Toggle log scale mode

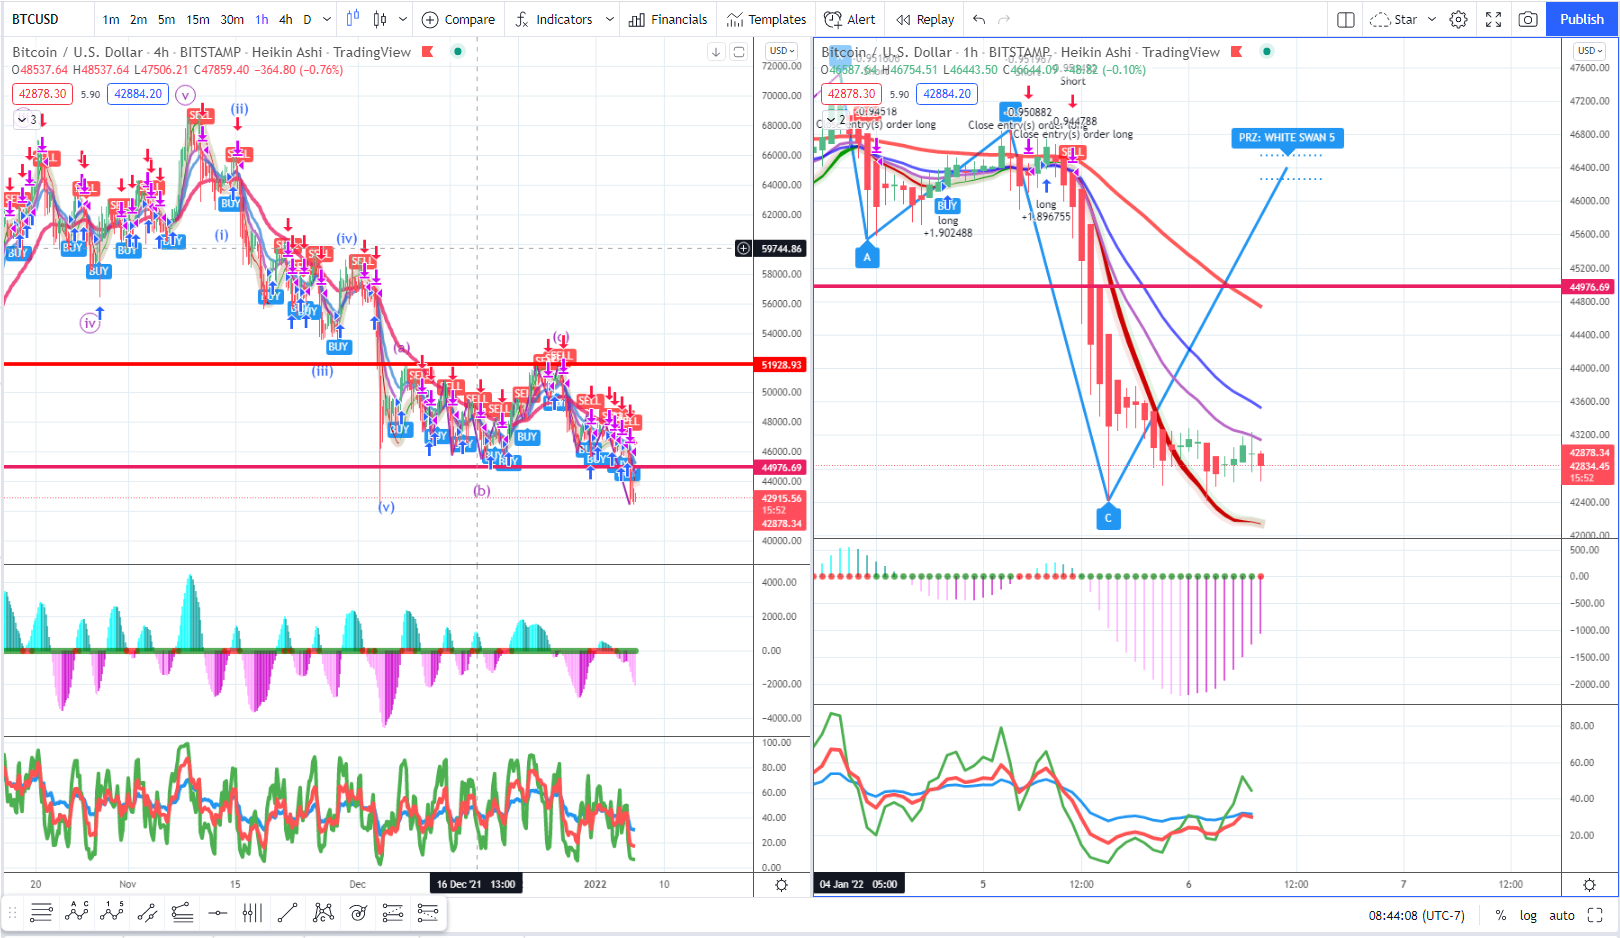point(1528,915)
